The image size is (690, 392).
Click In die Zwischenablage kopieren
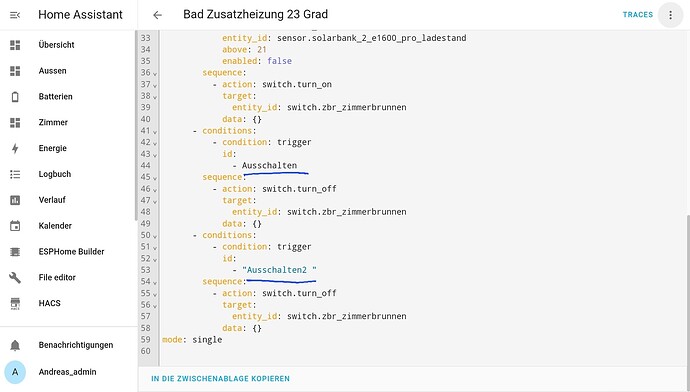pos(220,378)
